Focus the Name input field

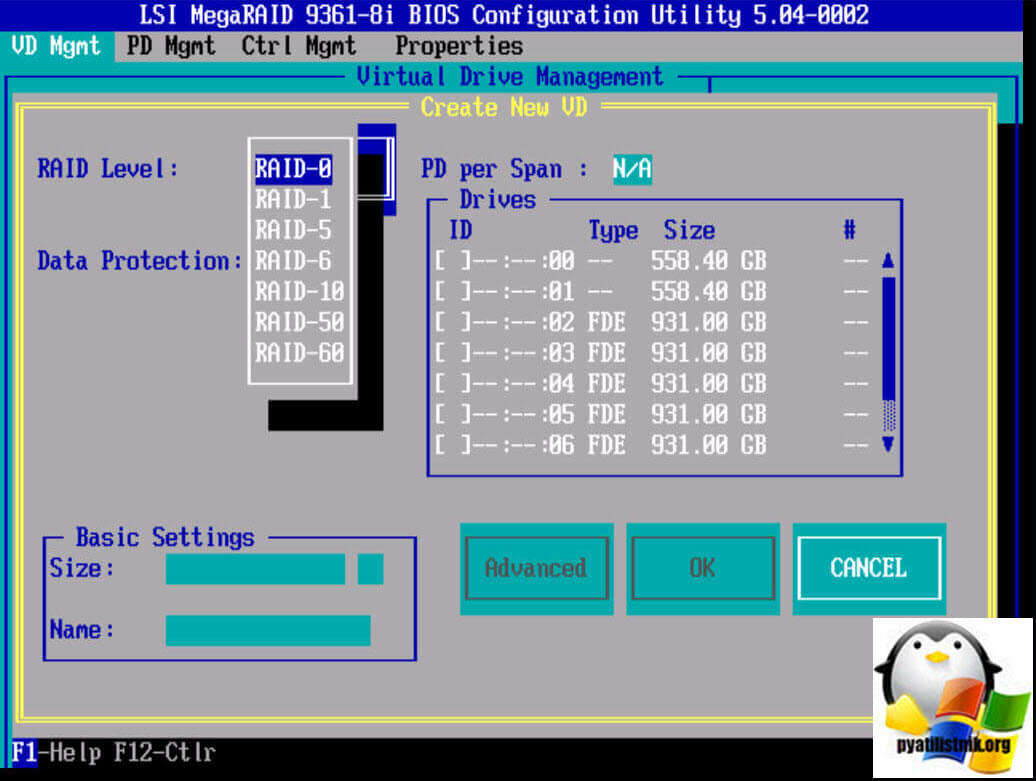(x=268, y=630)
